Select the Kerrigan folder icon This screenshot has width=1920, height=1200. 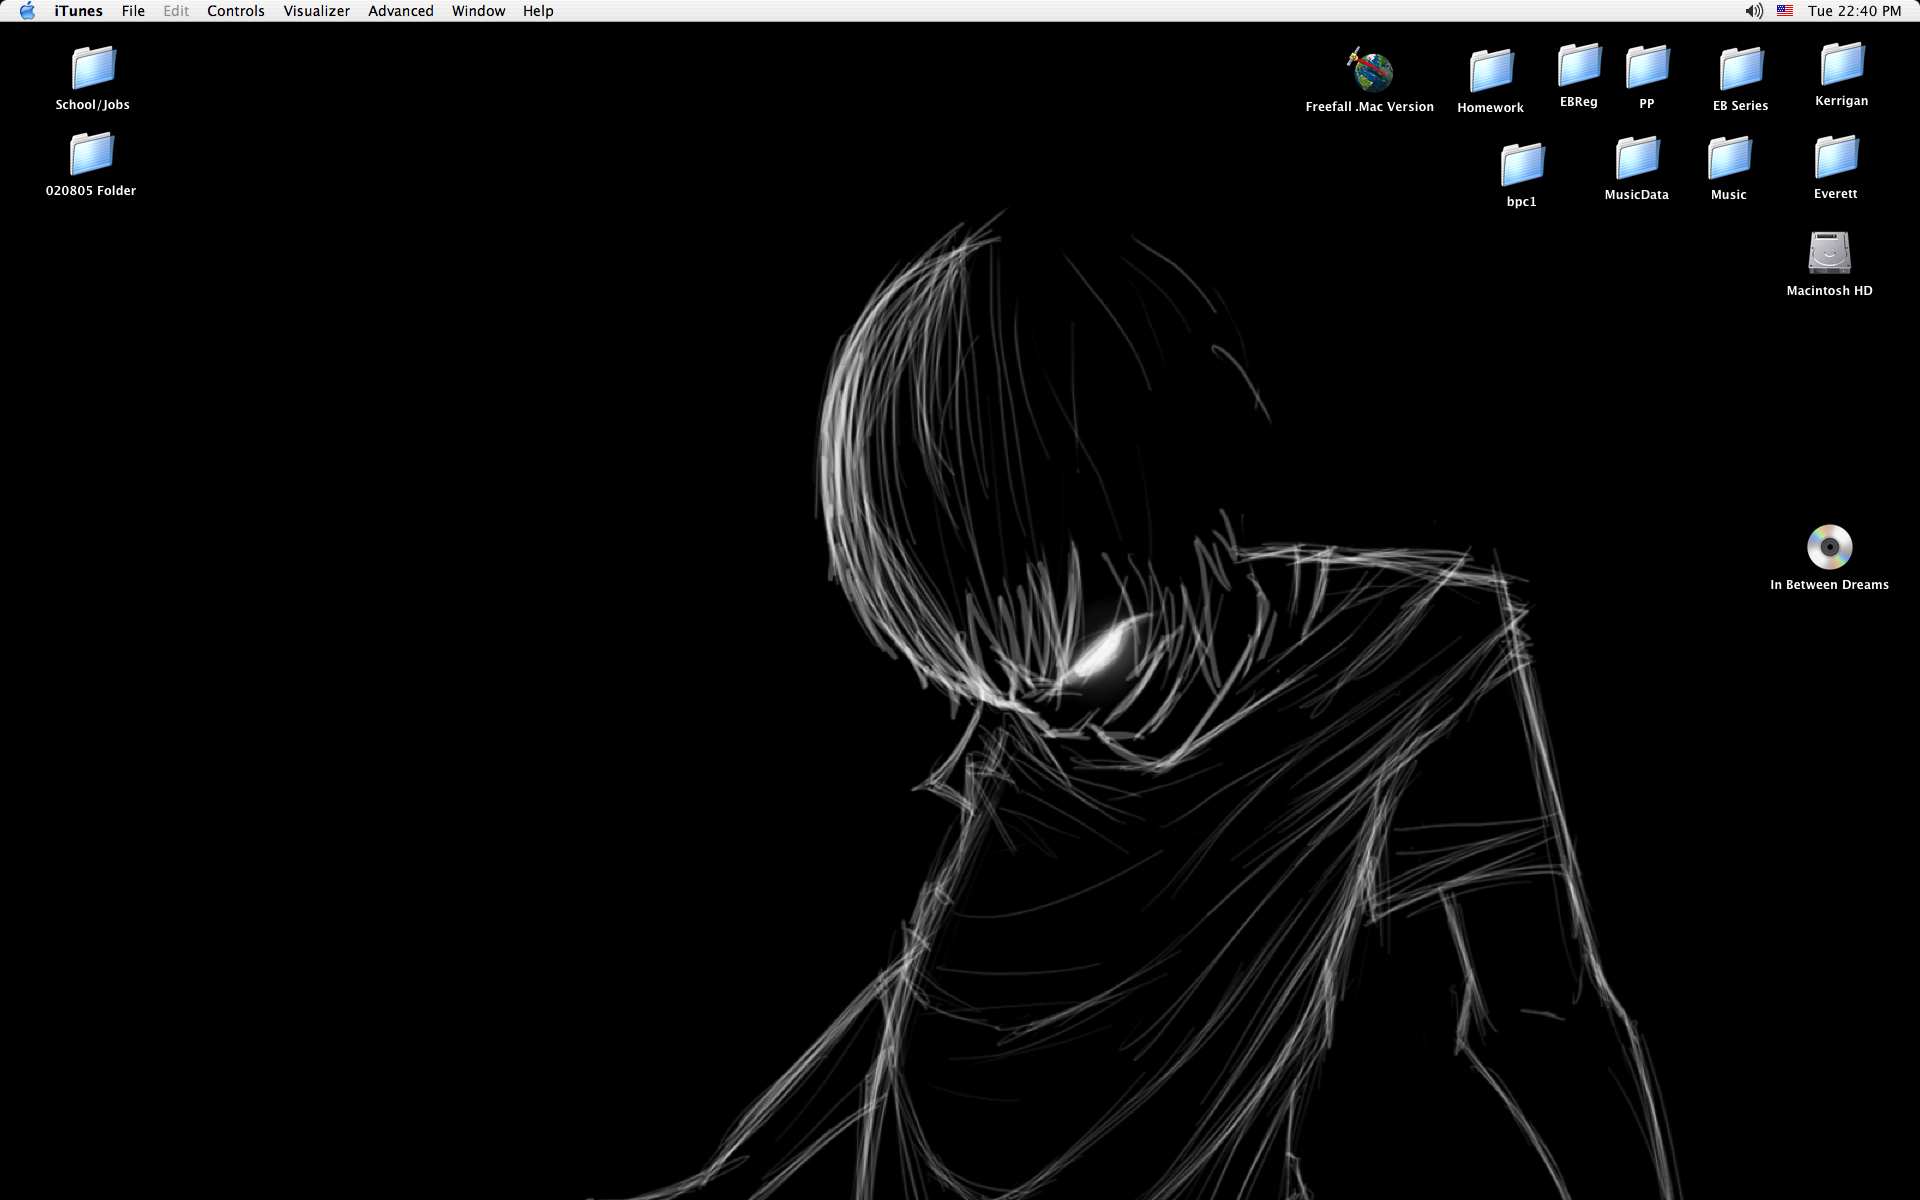(1842, 64)
